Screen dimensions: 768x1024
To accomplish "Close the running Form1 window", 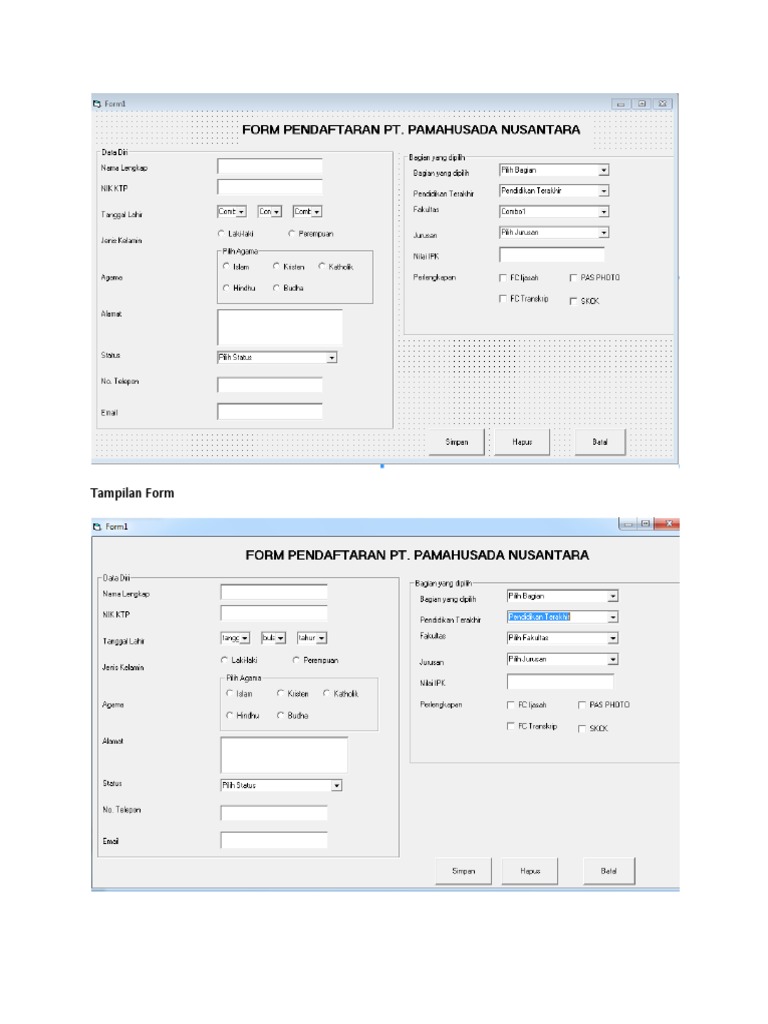I will (668, 524).
